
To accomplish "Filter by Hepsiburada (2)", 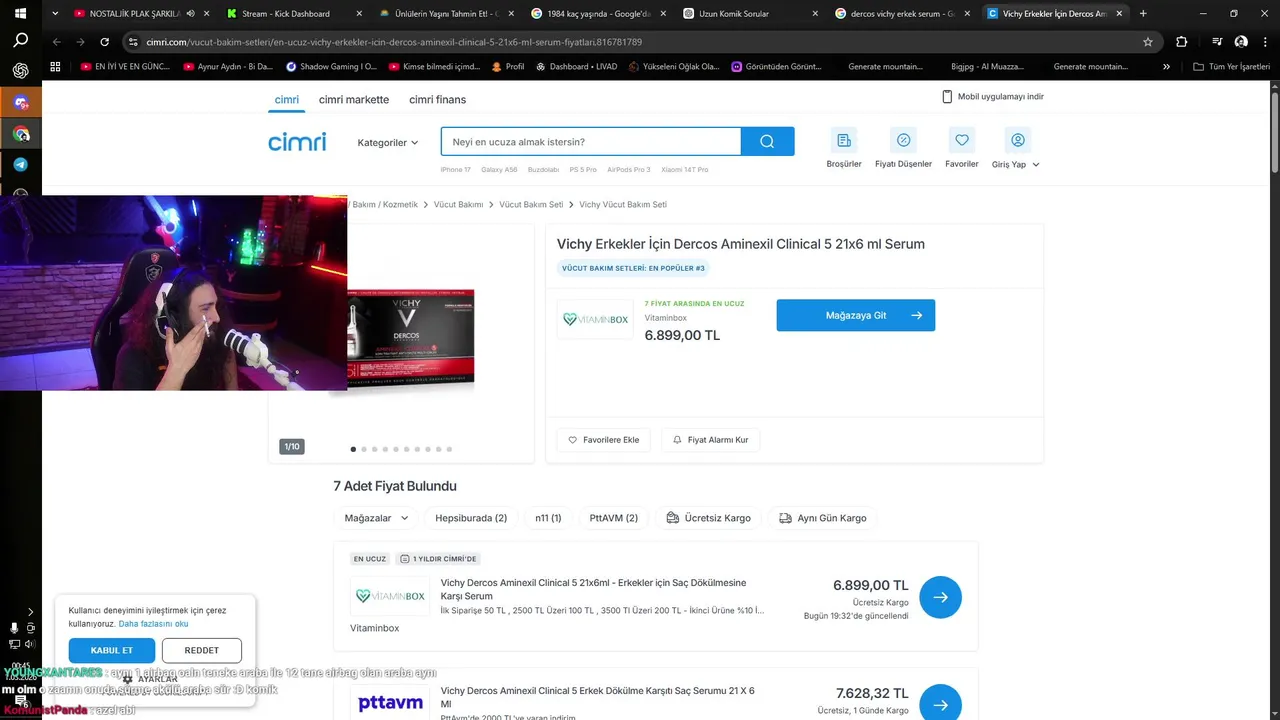I will 471,518.
